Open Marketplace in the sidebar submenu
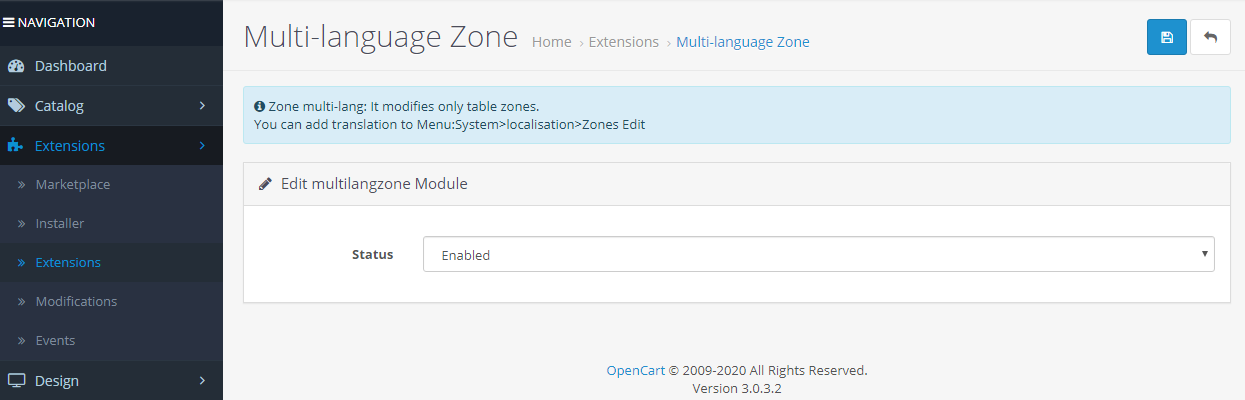 73,185
